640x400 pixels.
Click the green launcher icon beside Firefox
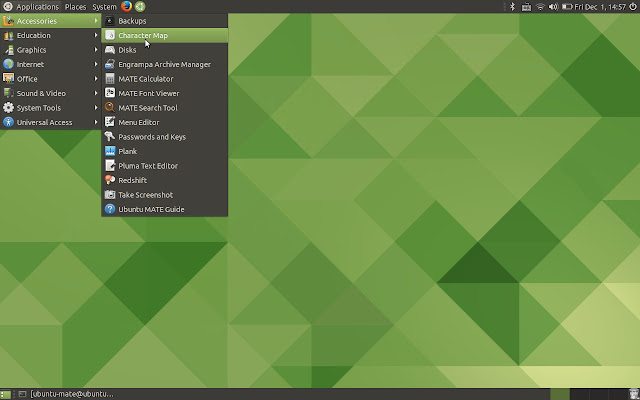pos(140,7)
